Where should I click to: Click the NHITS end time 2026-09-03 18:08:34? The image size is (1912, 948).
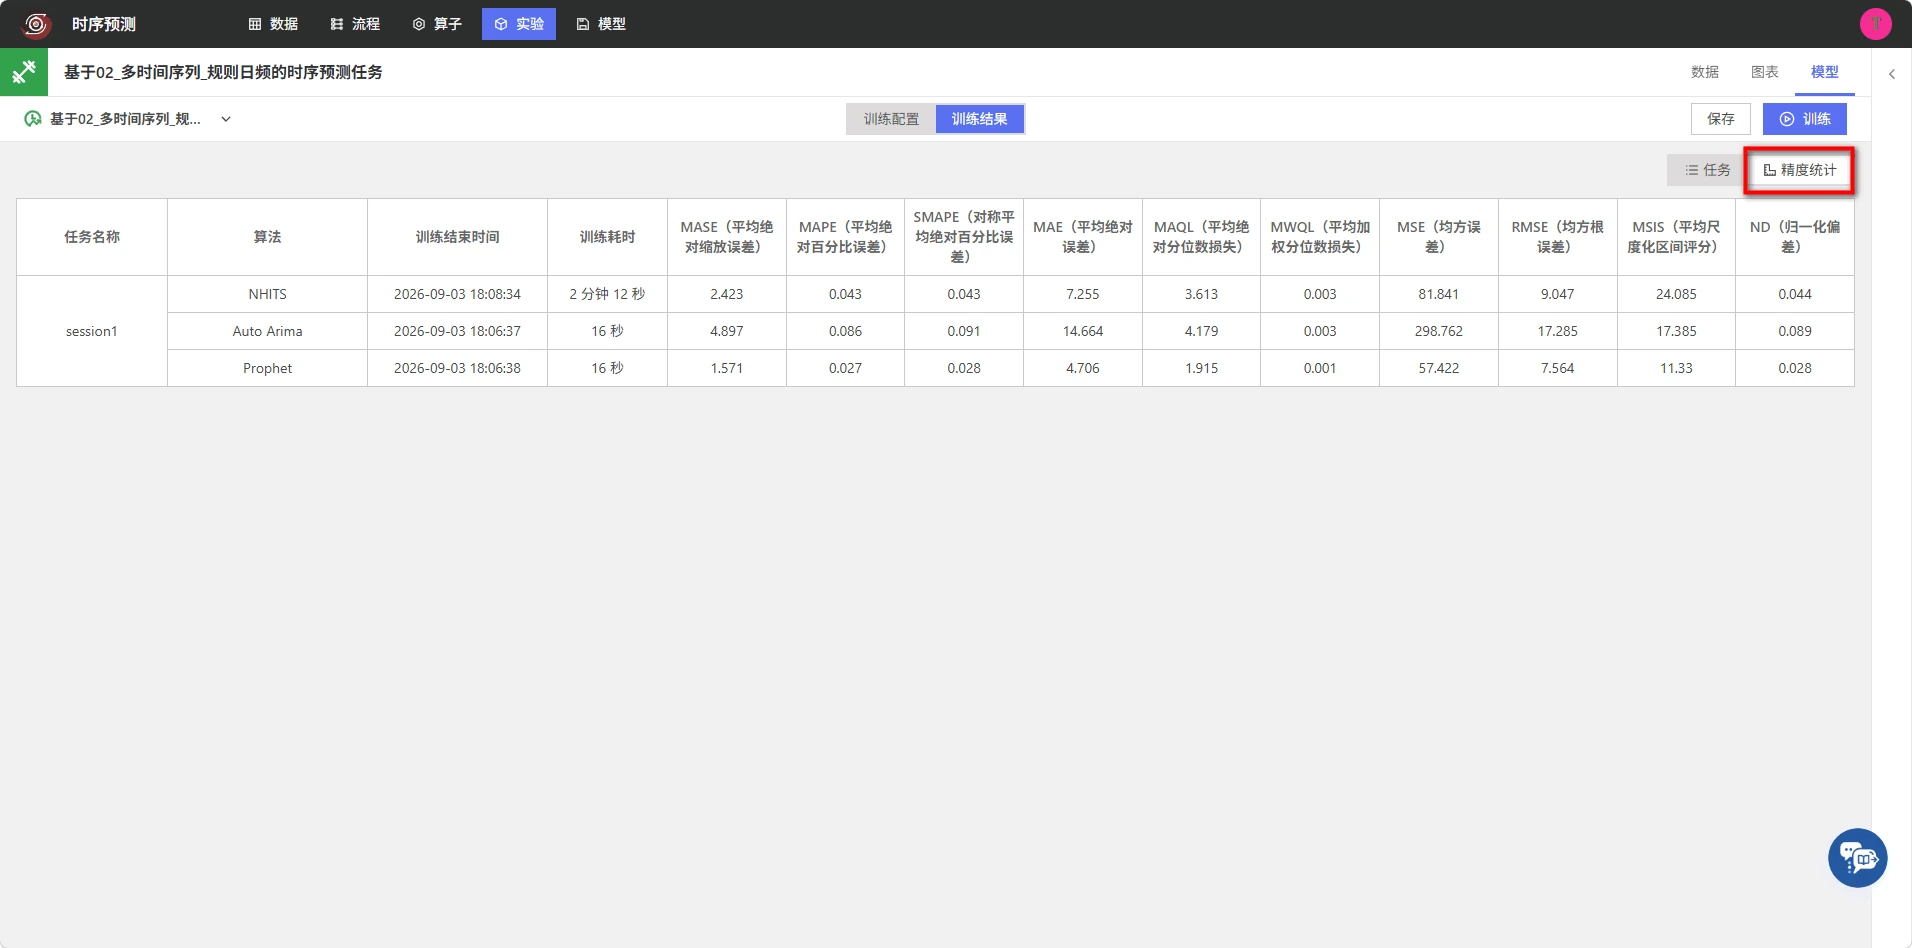(457, 294)
